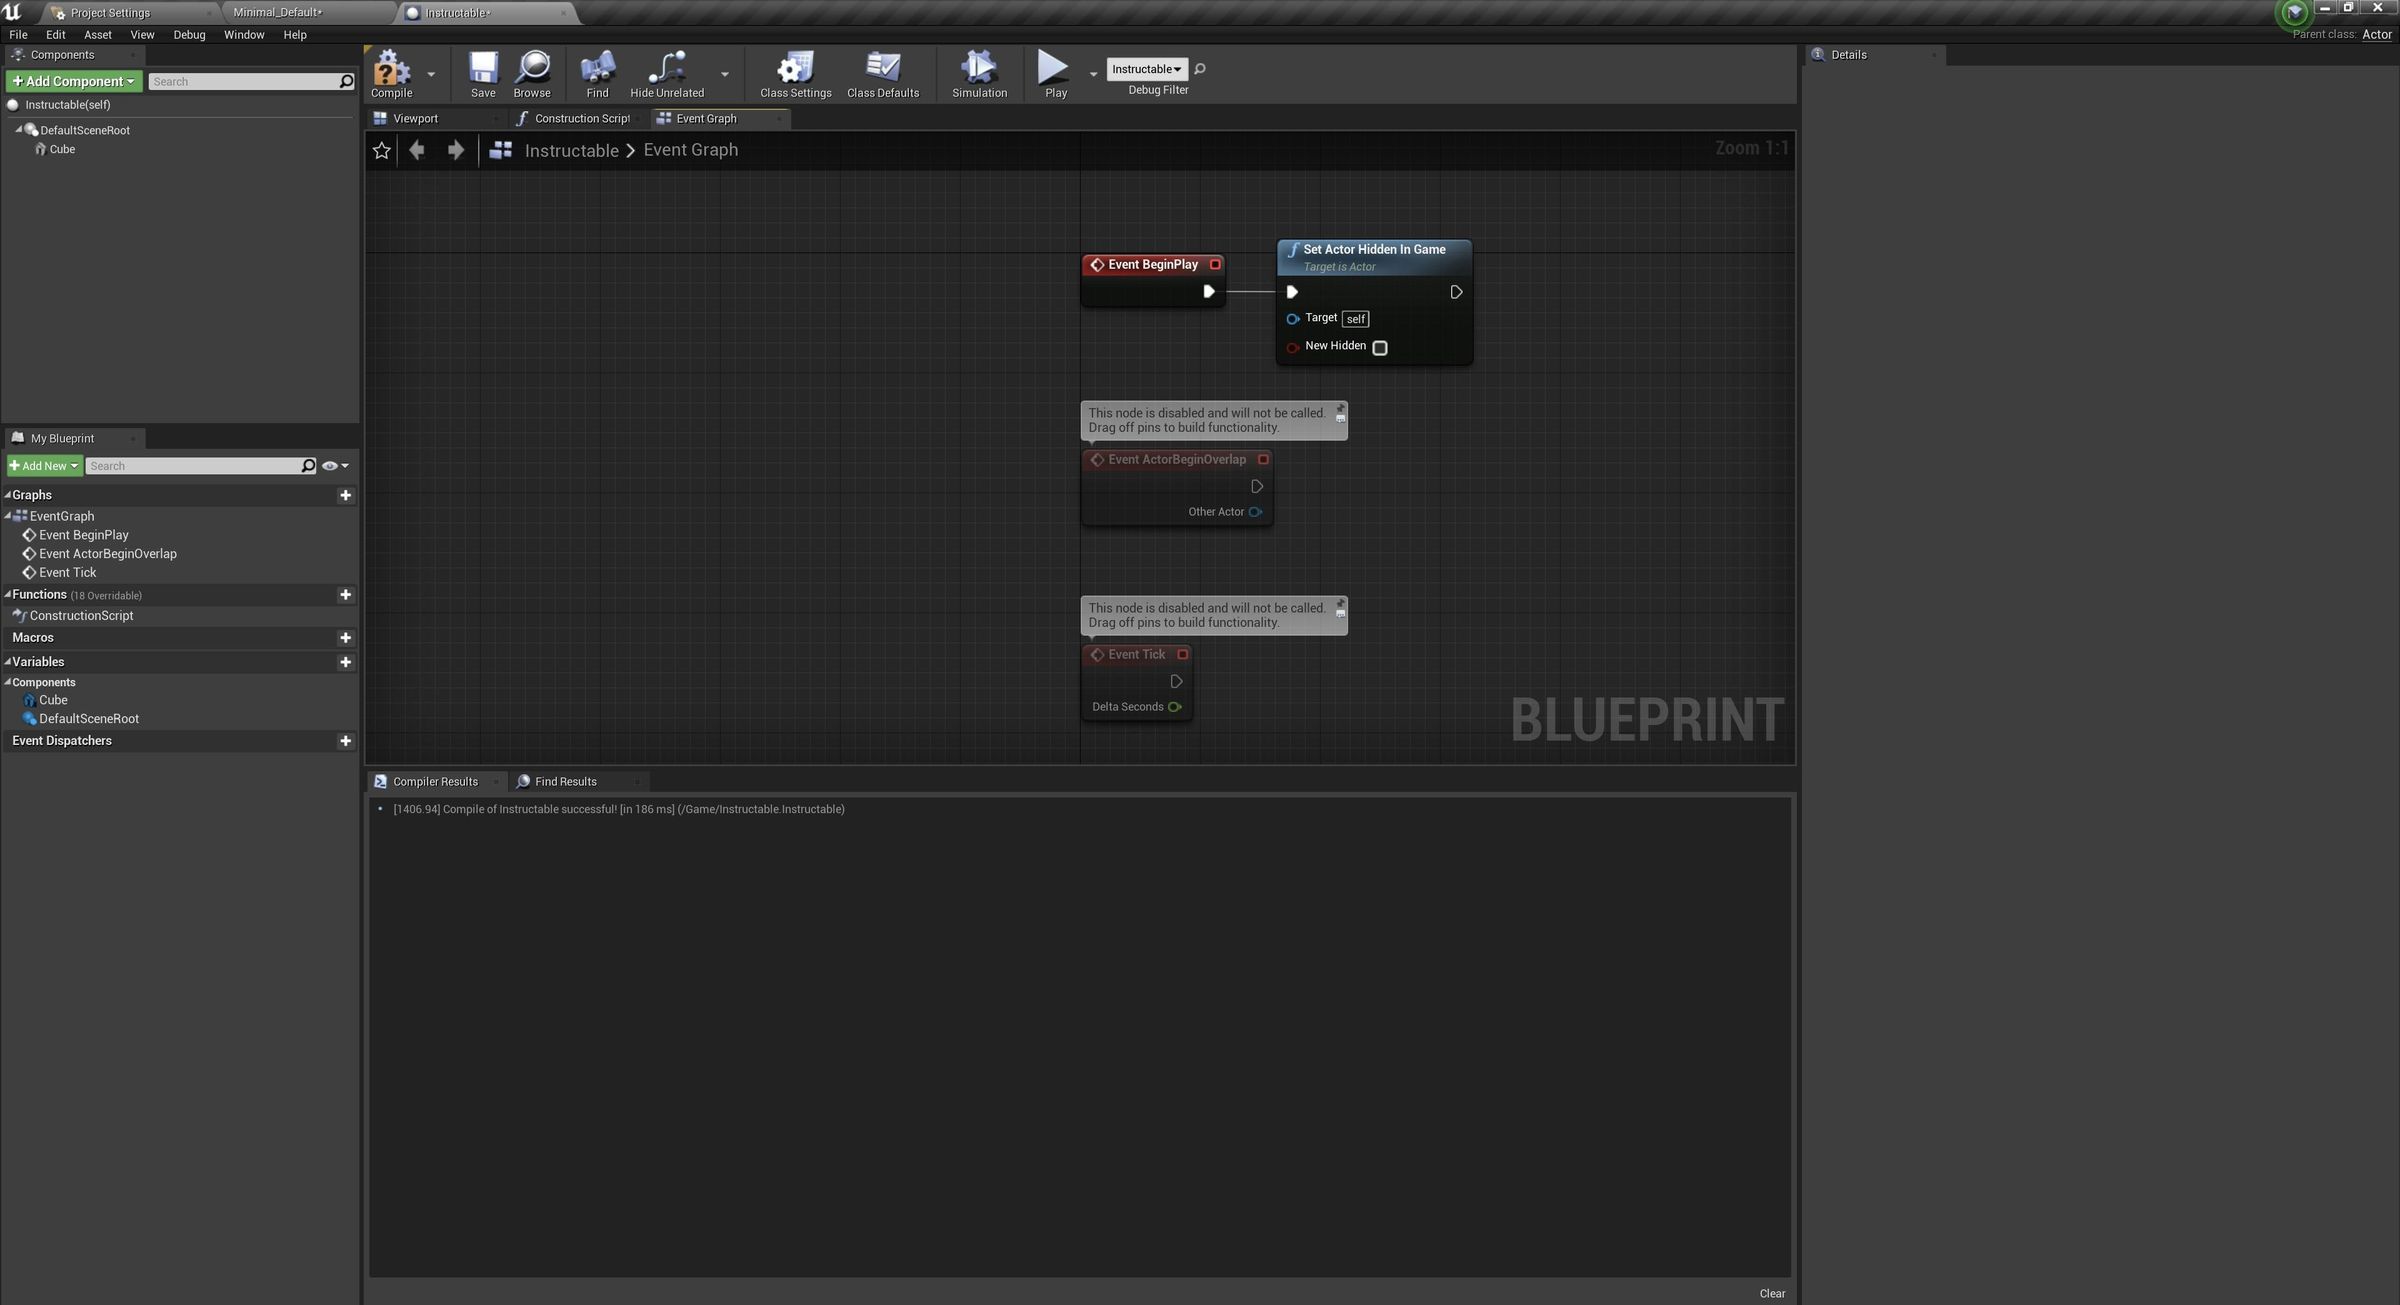
Task: Start a Simulation session
Action: coord(979,74)
